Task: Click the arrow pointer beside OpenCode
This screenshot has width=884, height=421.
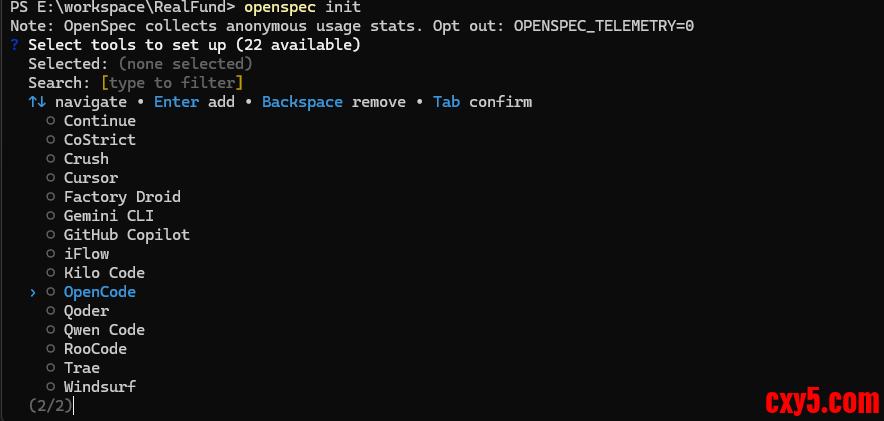Action: tap(33, 292)
